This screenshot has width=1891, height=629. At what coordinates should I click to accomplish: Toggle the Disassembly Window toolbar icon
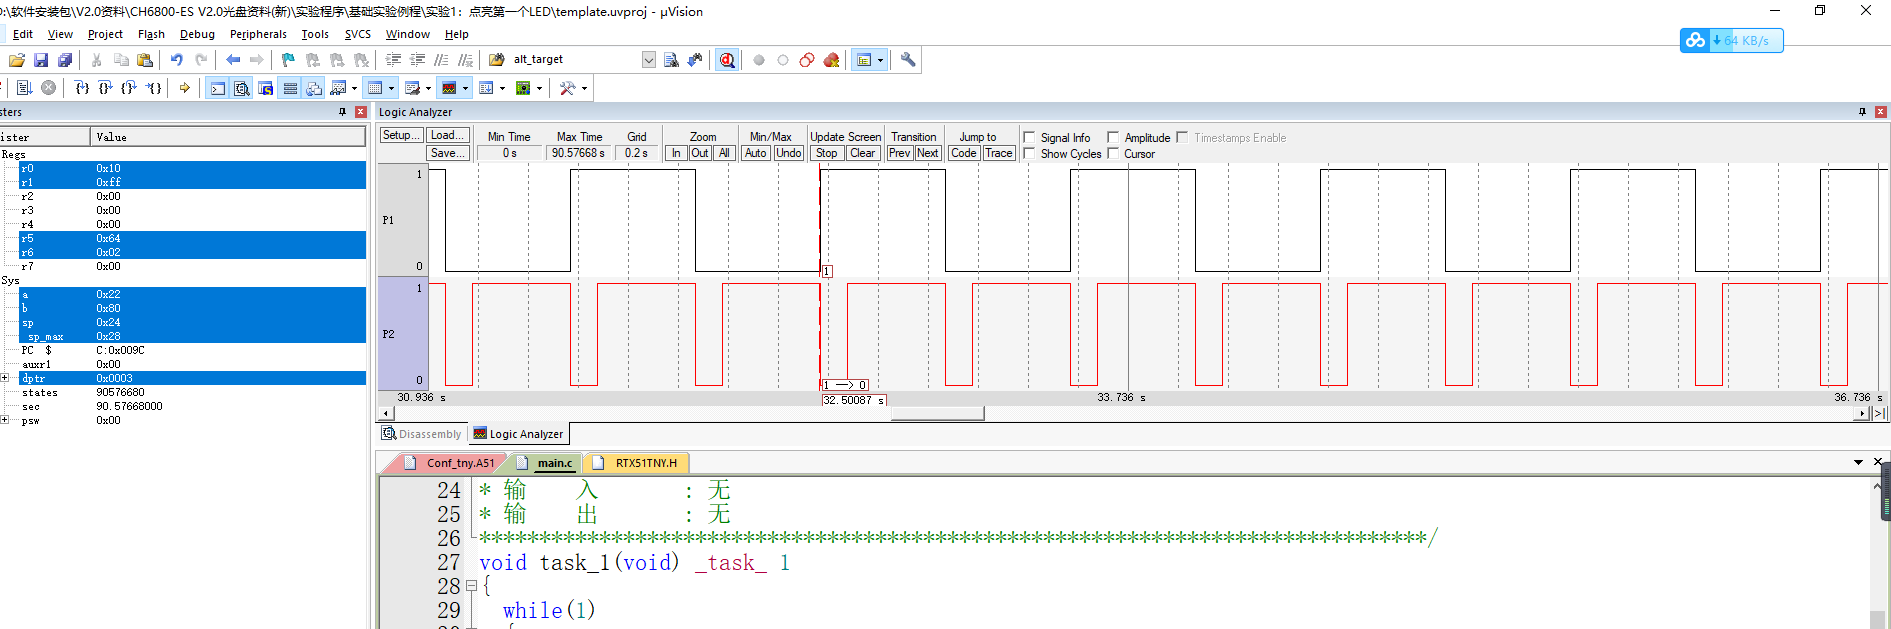point(241,88)
